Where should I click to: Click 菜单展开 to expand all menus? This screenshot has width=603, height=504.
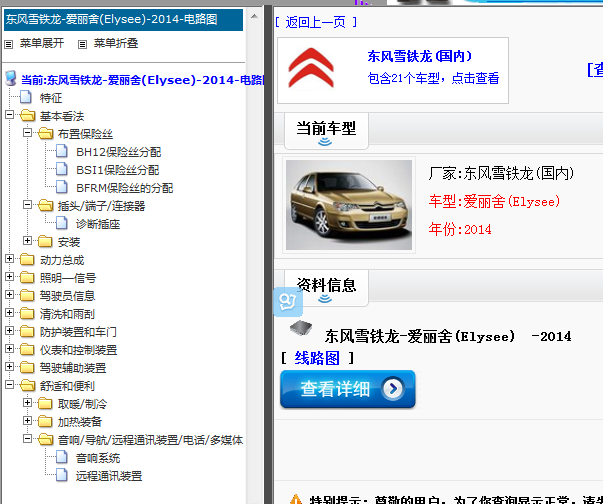[42, 43]
